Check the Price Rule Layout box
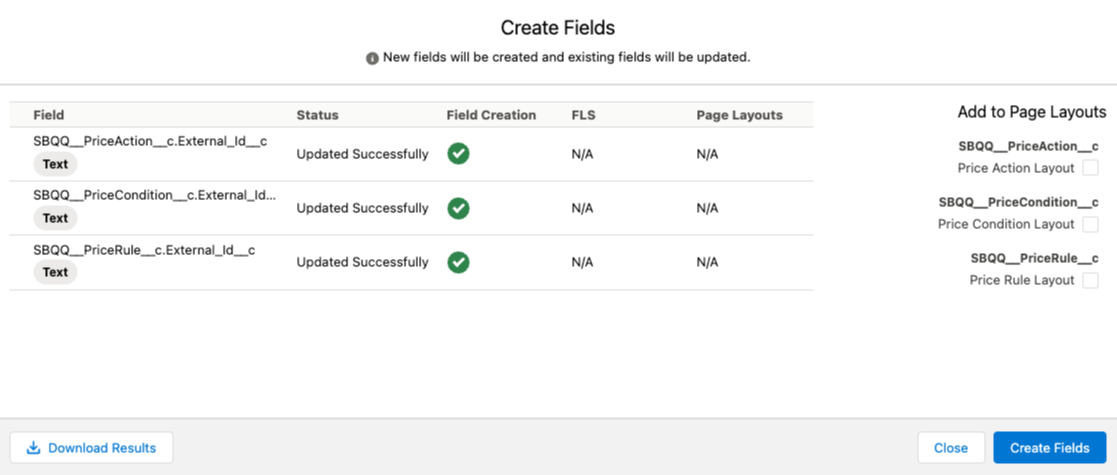Image resolution: width=1117 pixels, height=475 pixels. click(x=1090, y=281)
